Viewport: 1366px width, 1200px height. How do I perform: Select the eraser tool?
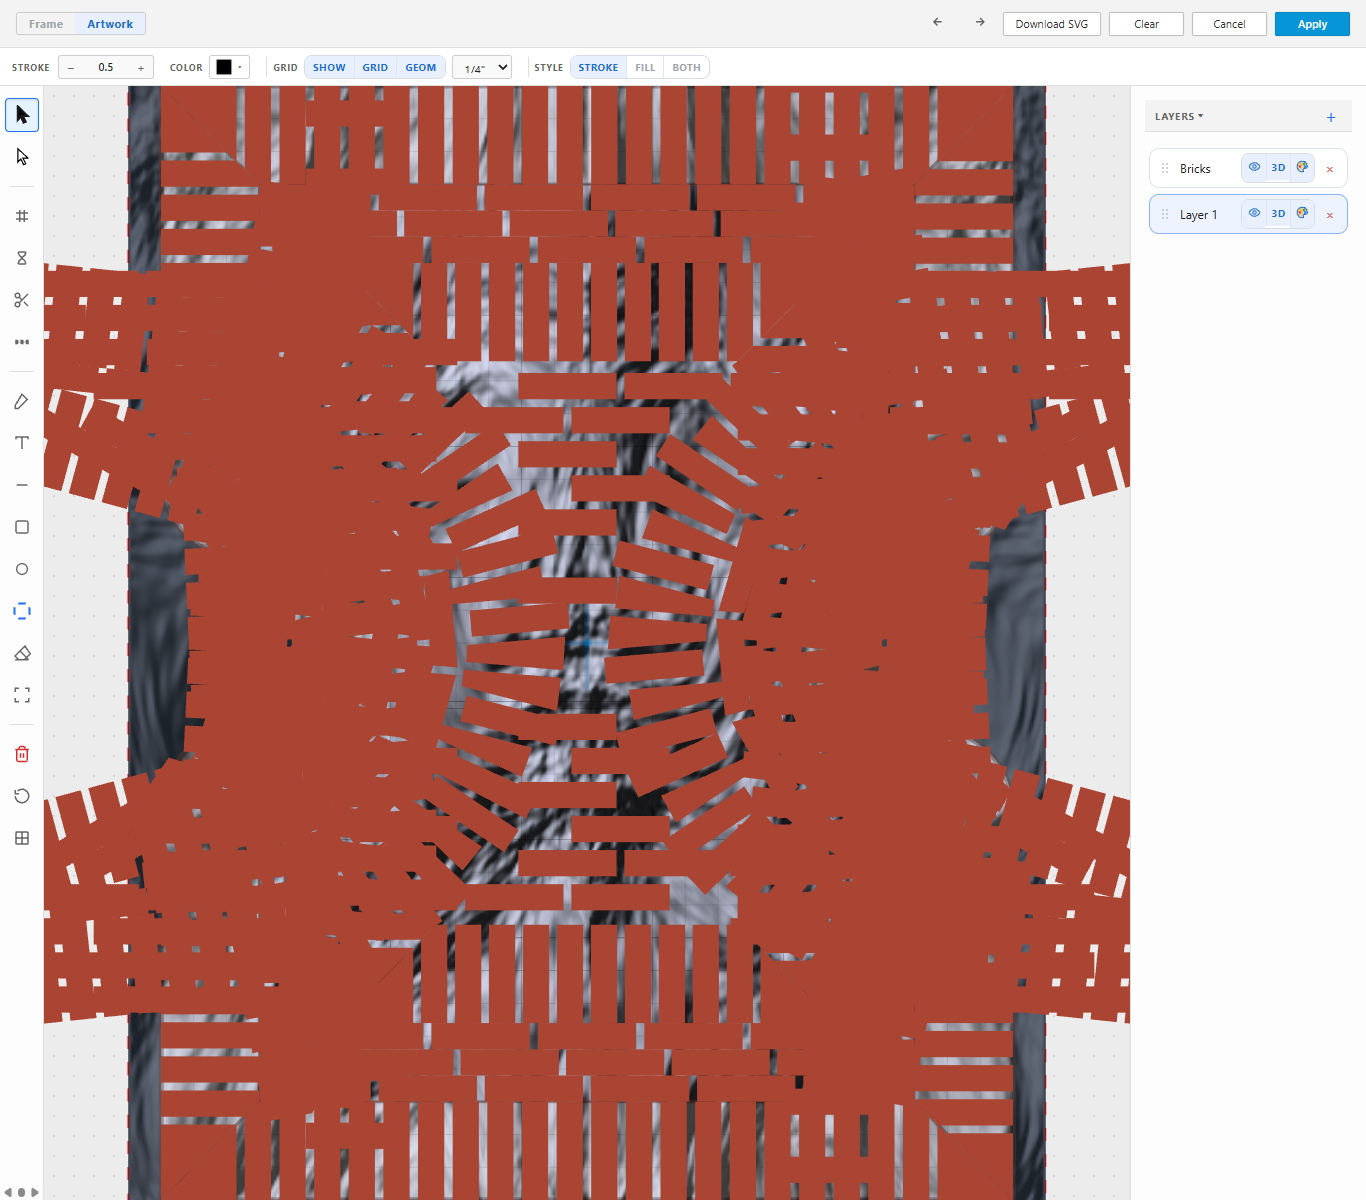(x=22, y=653)
